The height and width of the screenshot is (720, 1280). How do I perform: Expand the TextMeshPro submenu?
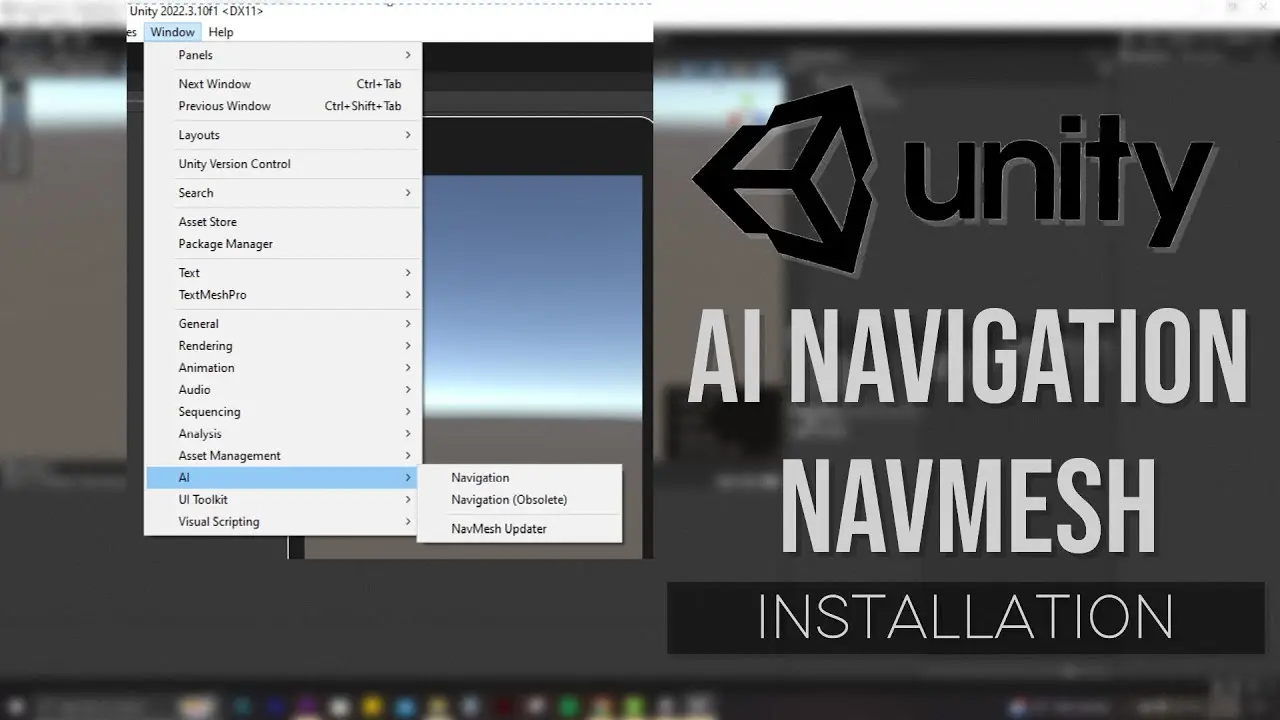point(283,295)
